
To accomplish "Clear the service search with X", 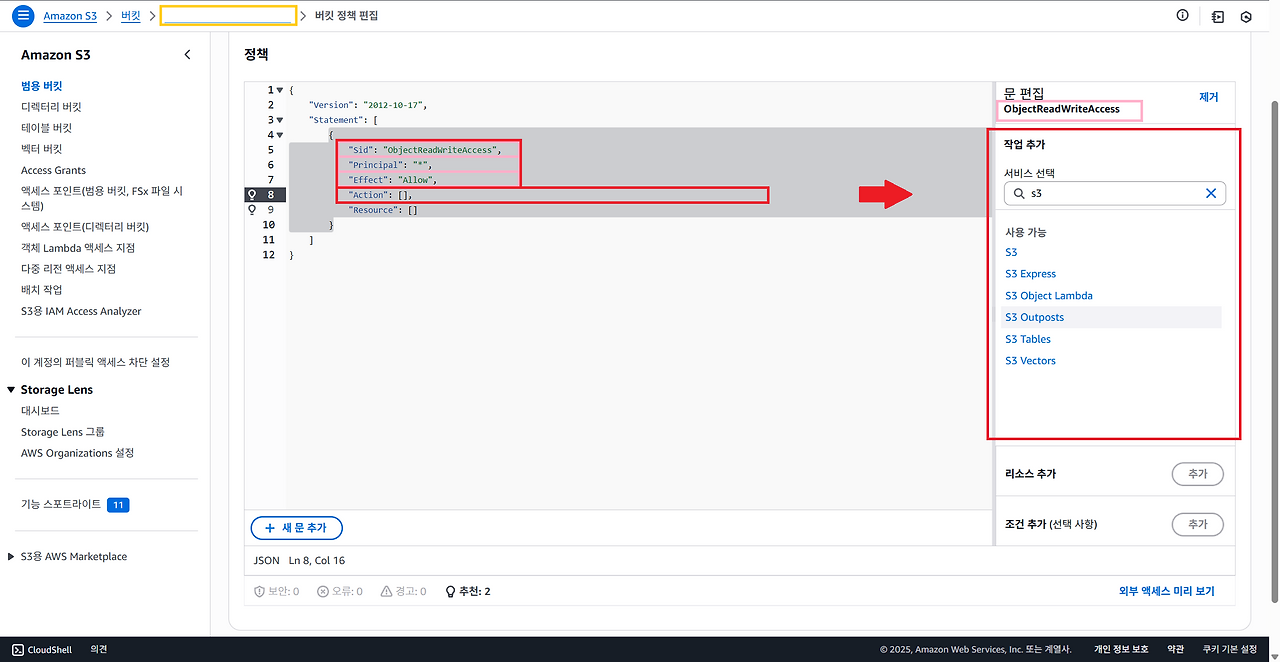I will (x=1211, y=193).
